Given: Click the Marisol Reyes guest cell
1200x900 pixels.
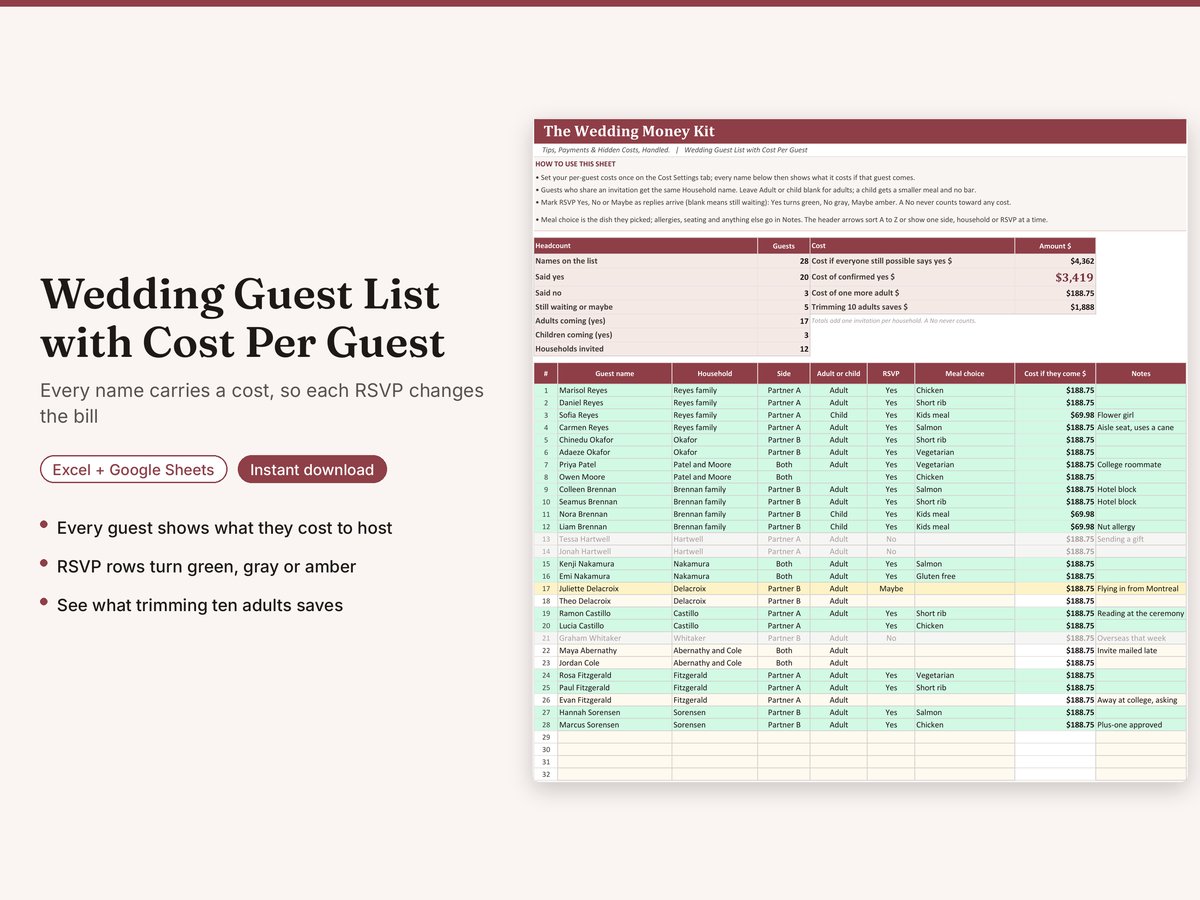Looking at the screenshot, I should click(614, 390).
